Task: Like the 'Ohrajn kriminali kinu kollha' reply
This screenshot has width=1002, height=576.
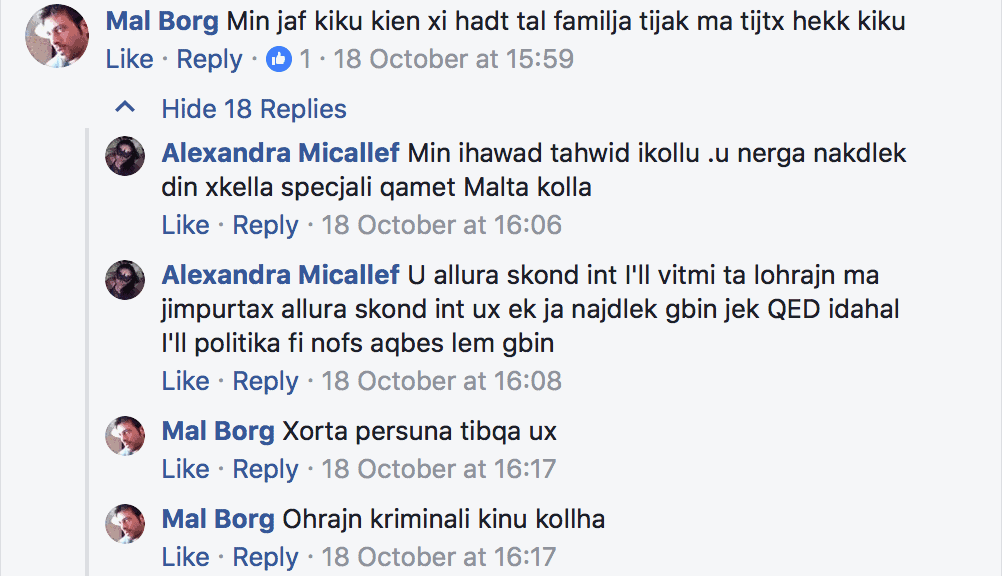Action: tap(185, 557)
